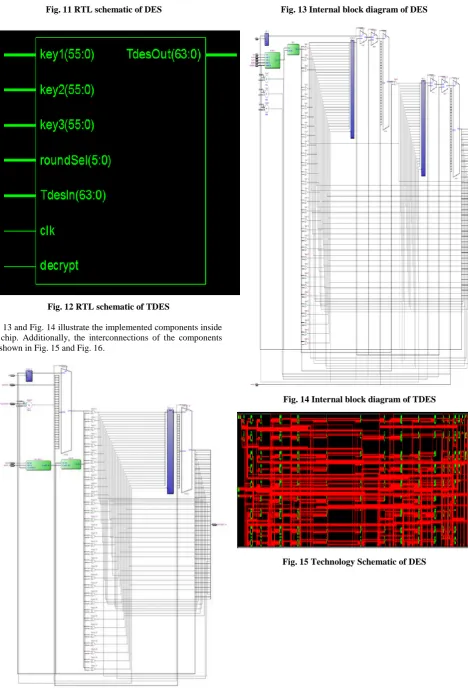Click the roundSel(5:0) port label
Image resolution: width=468 pixels, height=692 pixels.
pos(75,160)
